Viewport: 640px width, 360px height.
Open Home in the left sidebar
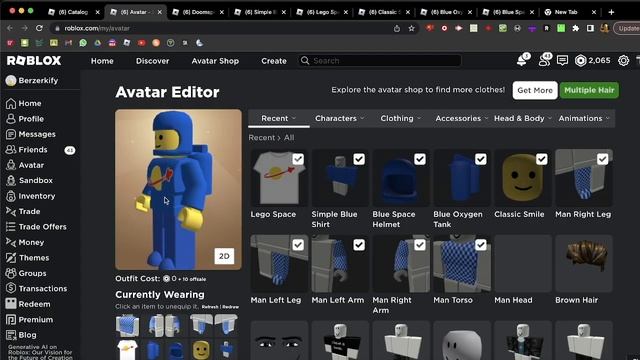tap(24, 103)
